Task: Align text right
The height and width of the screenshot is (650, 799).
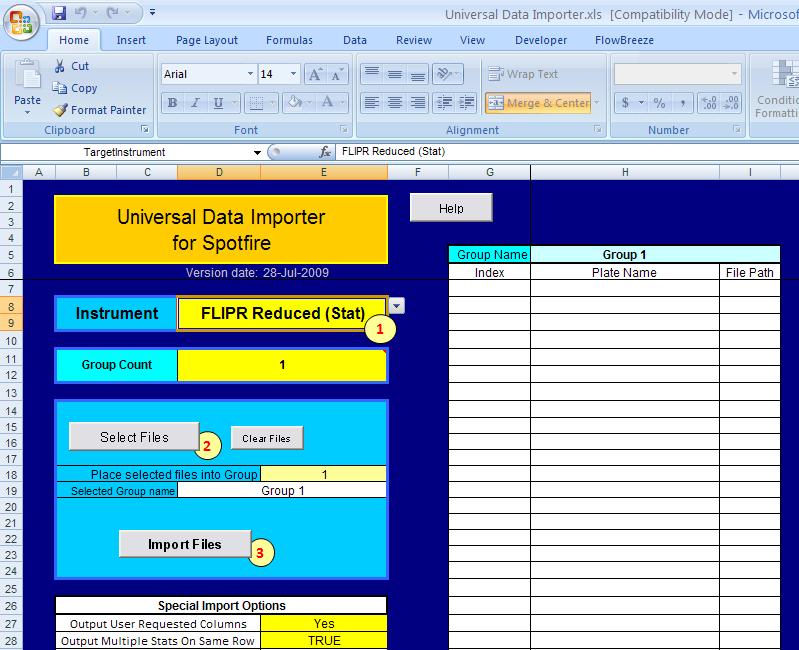Action: (x=418, y=103)
